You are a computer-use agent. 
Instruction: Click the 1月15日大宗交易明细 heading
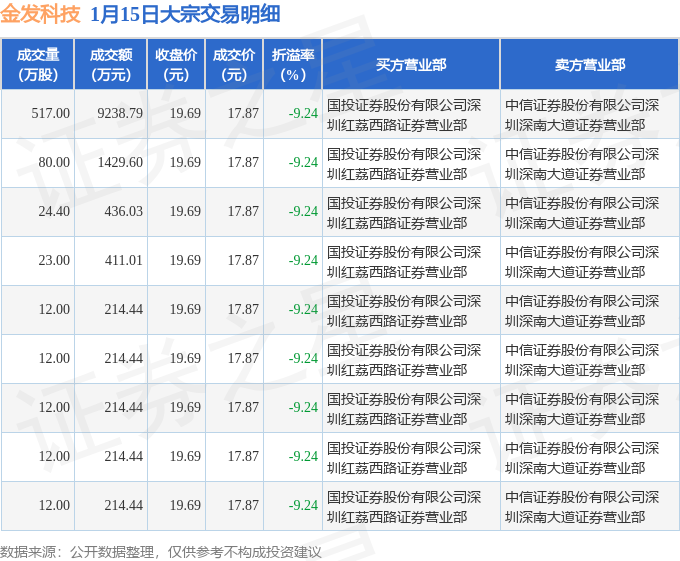[x=185, y=14]
